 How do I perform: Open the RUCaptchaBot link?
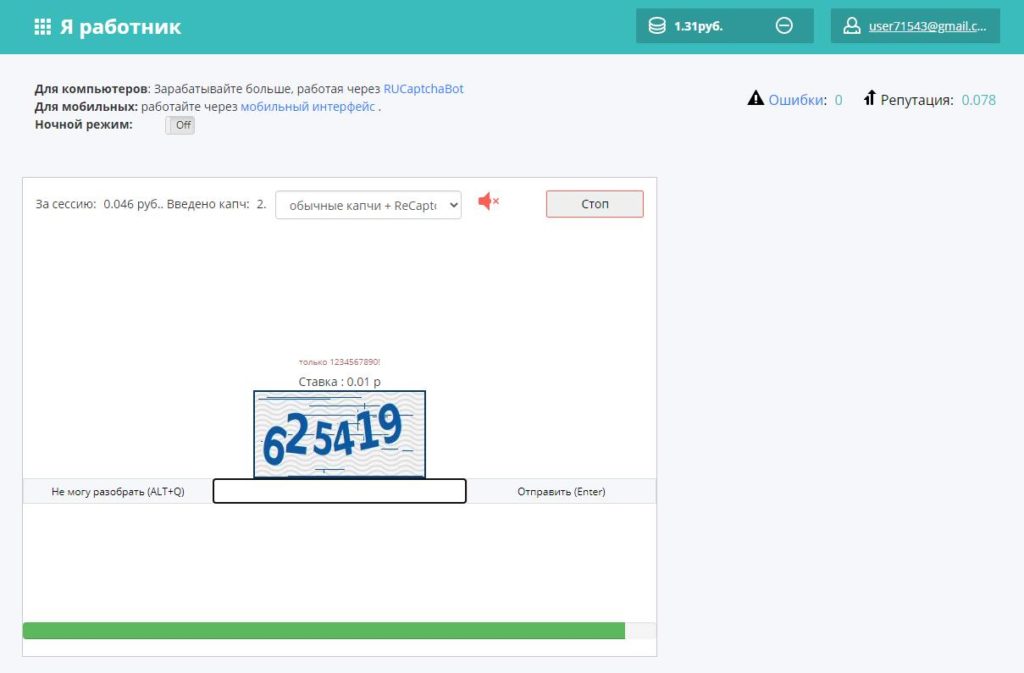(423, 89)
